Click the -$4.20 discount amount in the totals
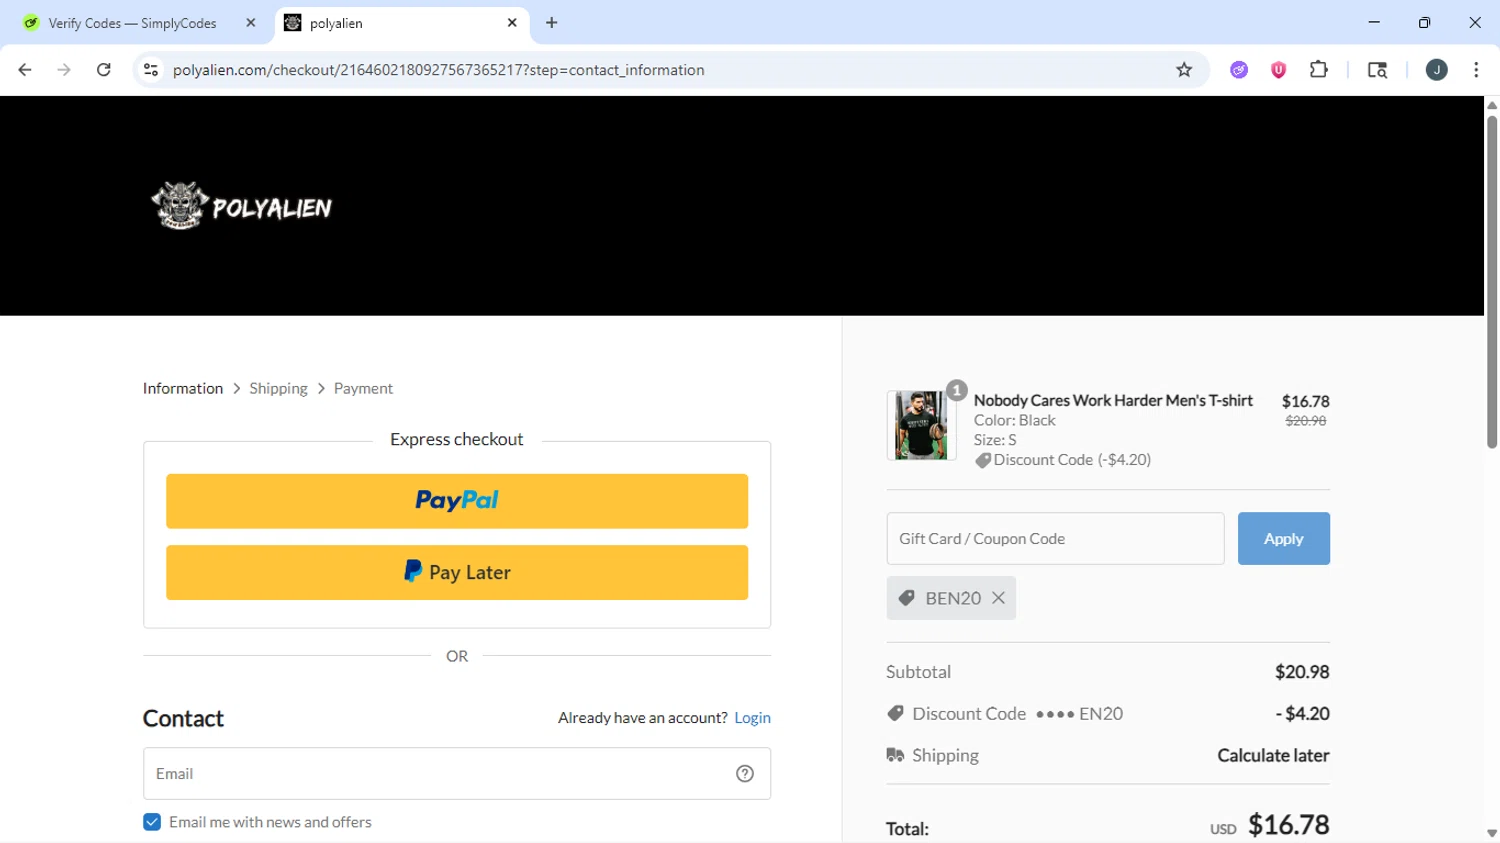This screenshot has width=1500, height=843. pyautogui.click(x=1303, y=713)
